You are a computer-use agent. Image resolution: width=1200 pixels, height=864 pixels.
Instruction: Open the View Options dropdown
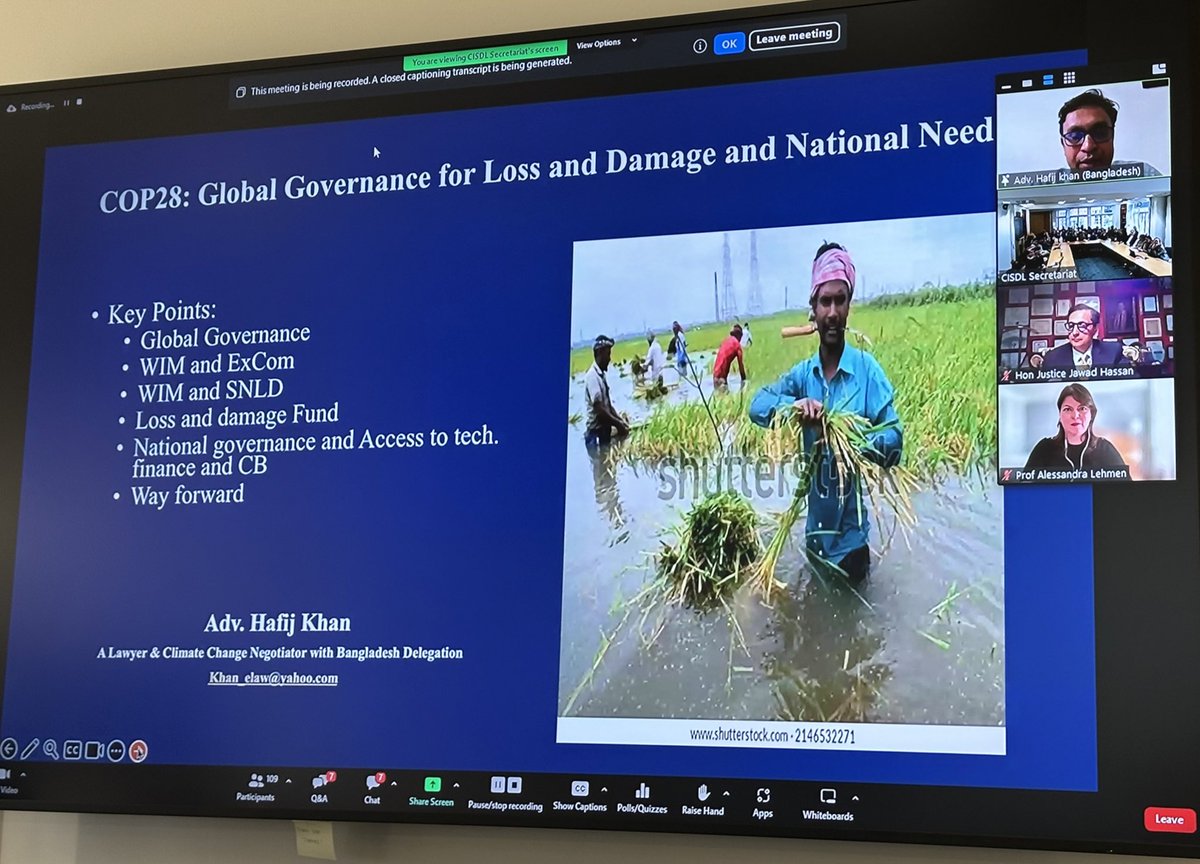605,44
